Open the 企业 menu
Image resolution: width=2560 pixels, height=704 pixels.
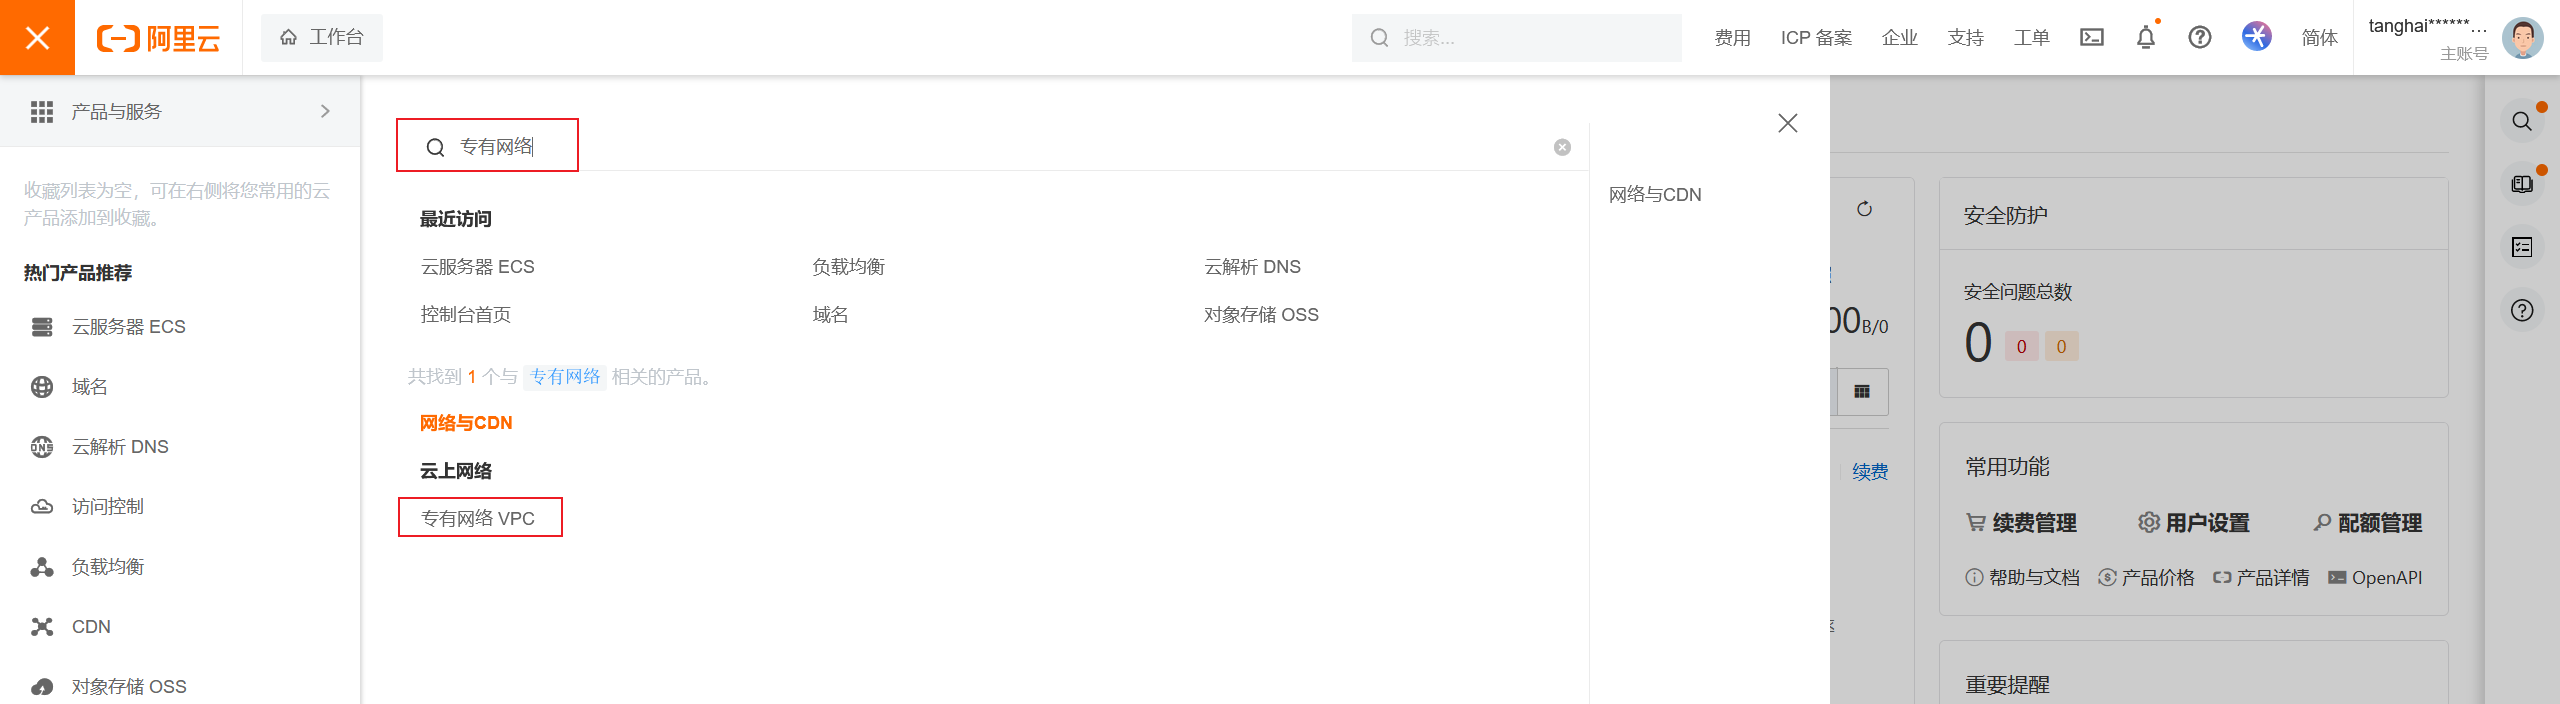point(1899,38)
